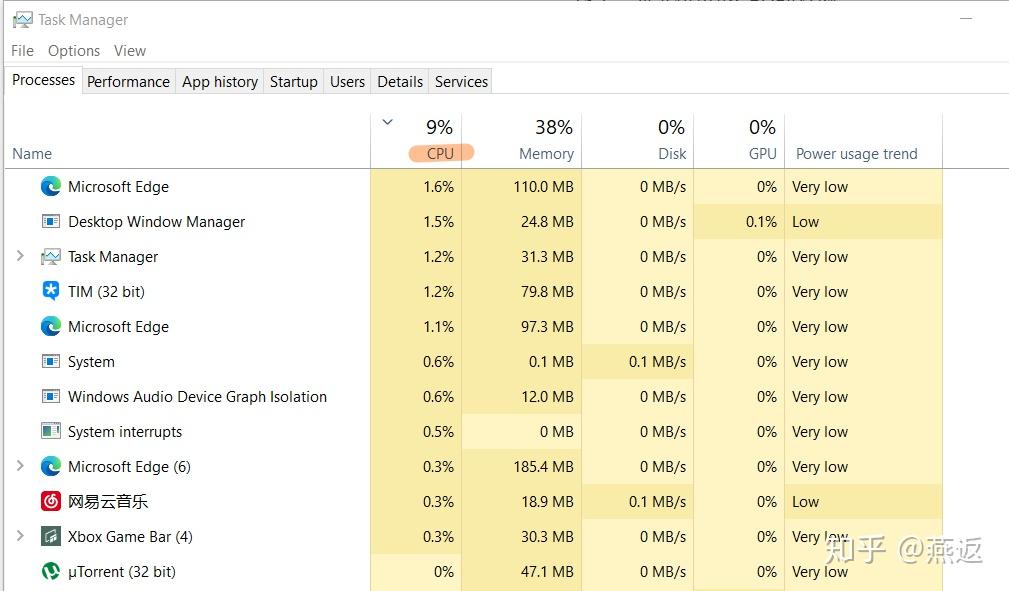The image size is (1009, 591).
Task: Sort by the Disk column header
Action: tap(672, 154)
